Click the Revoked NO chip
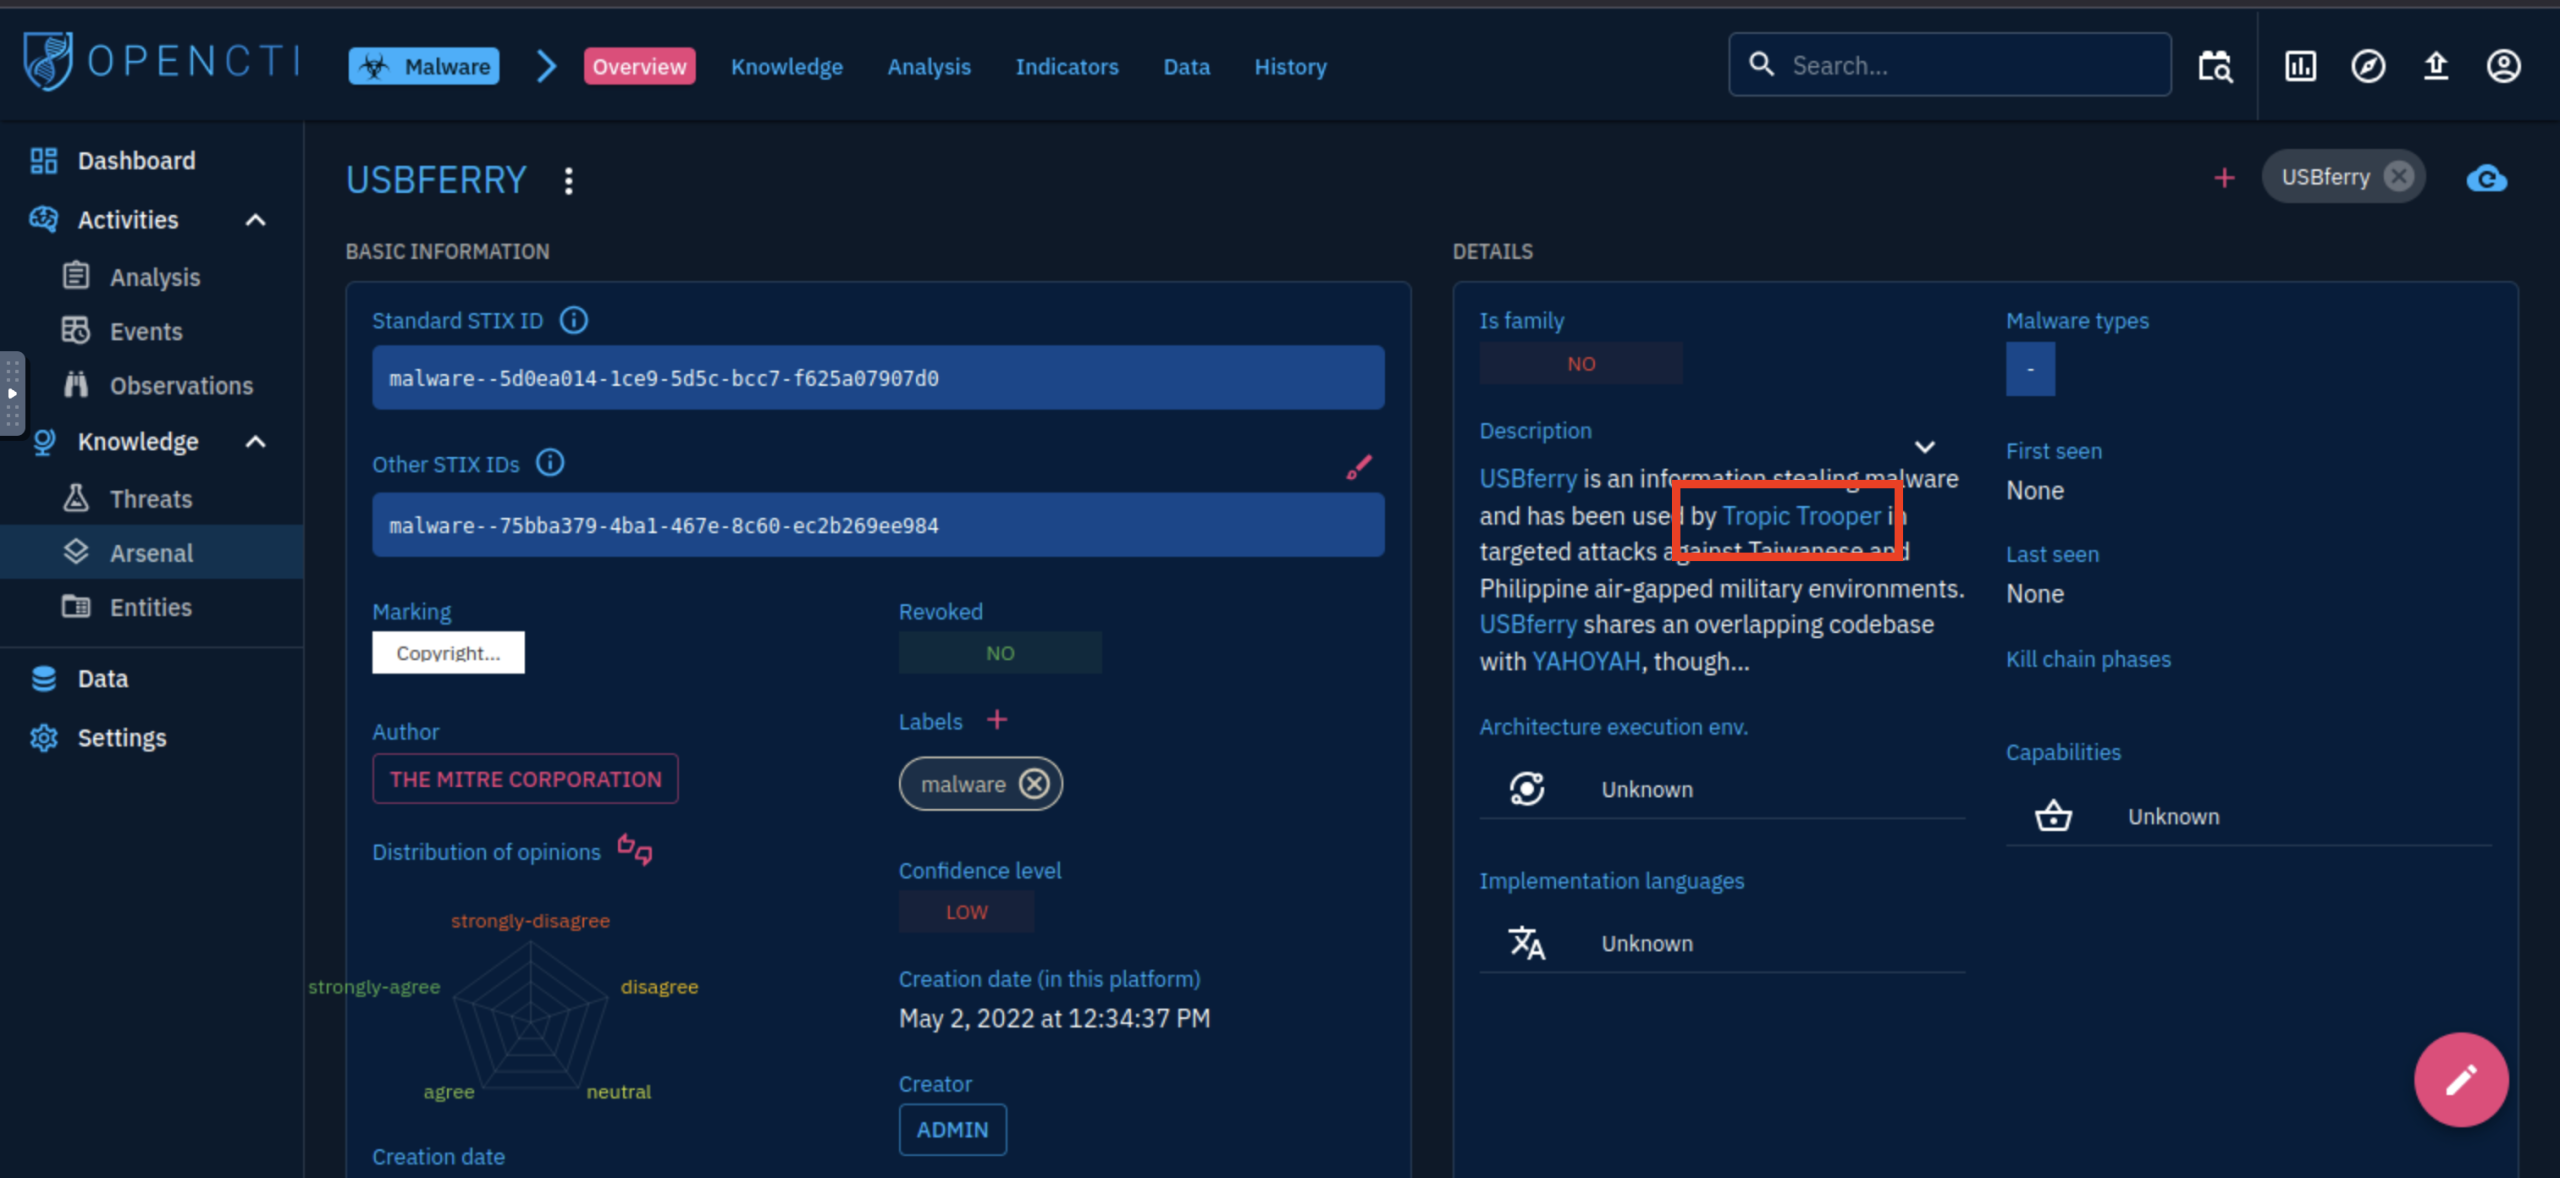The image size is (2560, 1178). tap(1000, 652)
